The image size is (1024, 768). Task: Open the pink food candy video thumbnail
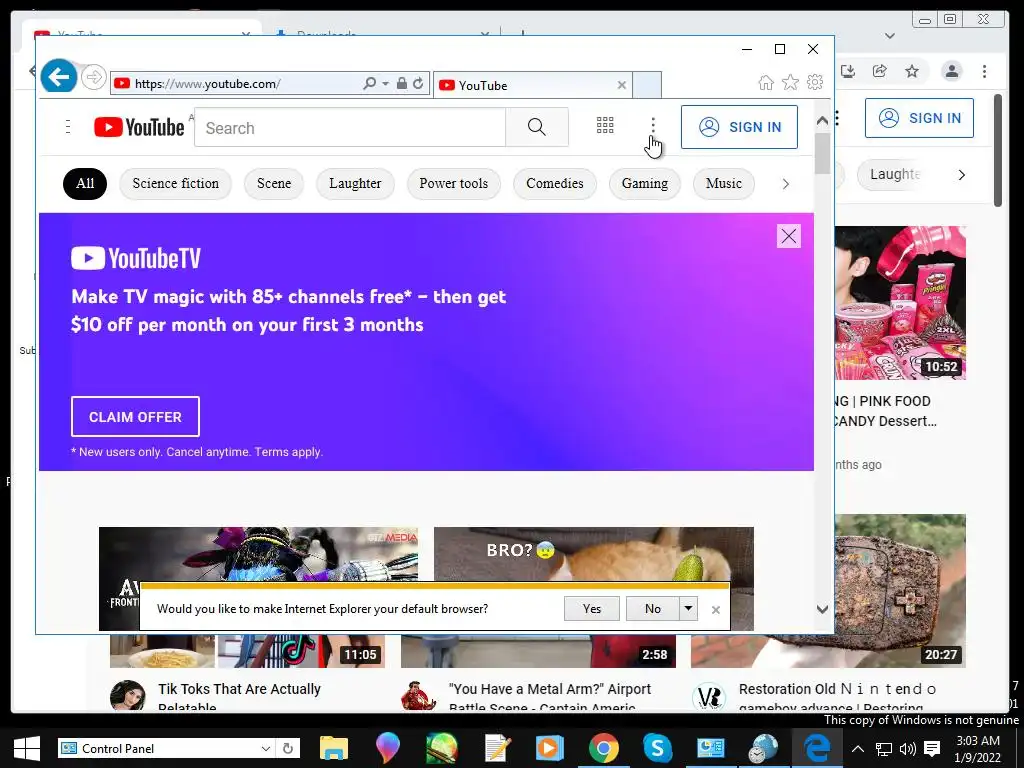(x=900, y=302)
